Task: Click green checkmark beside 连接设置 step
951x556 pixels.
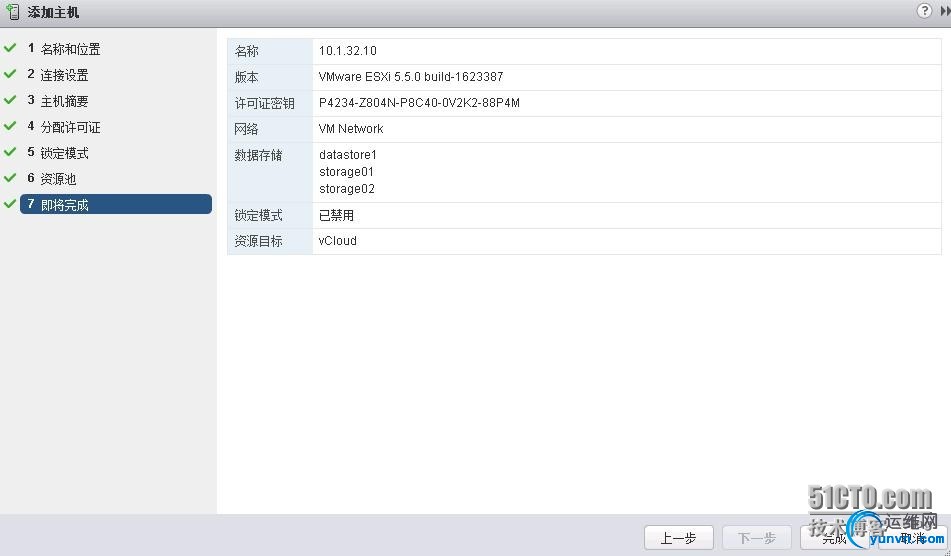Action: click(10, 73)
